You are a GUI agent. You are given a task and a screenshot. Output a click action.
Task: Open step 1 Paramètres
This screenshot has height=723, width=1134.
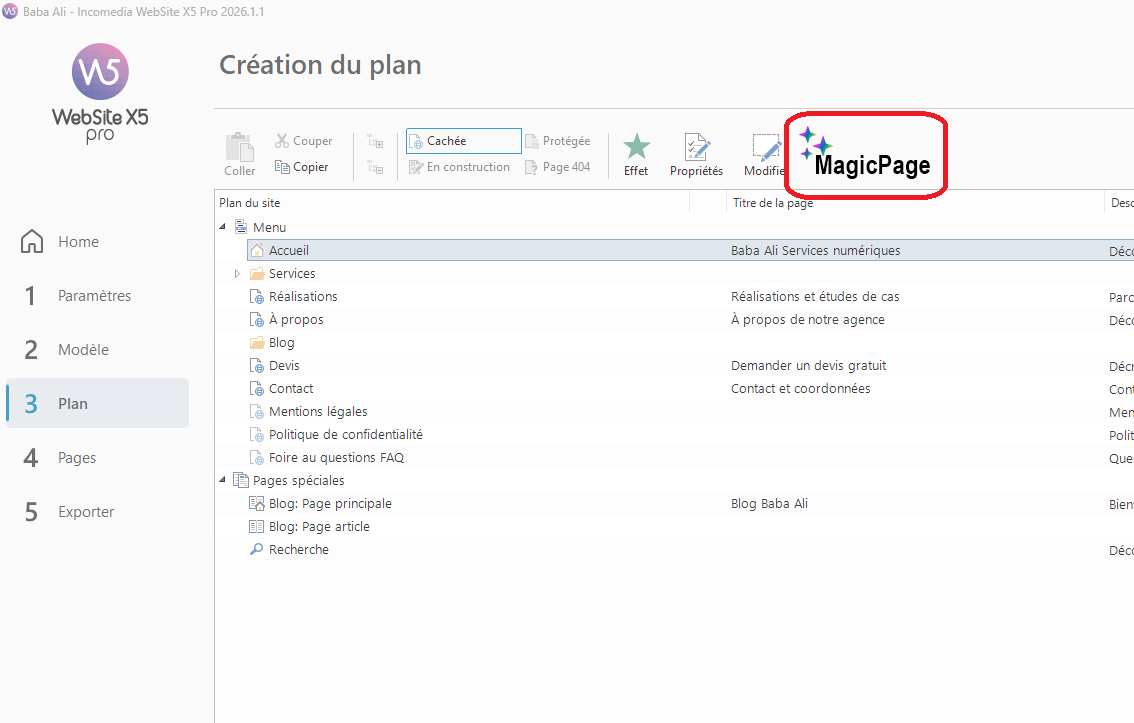pos(94,296)
